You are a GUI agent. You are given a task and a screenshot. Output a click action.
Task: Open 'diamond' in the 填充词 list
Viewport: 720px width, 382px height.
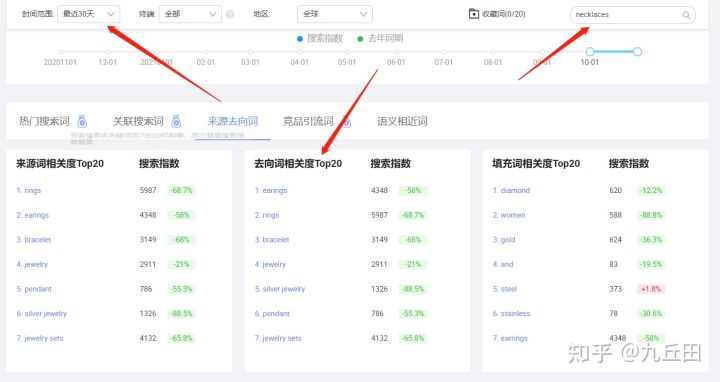(x=512, y=190)
